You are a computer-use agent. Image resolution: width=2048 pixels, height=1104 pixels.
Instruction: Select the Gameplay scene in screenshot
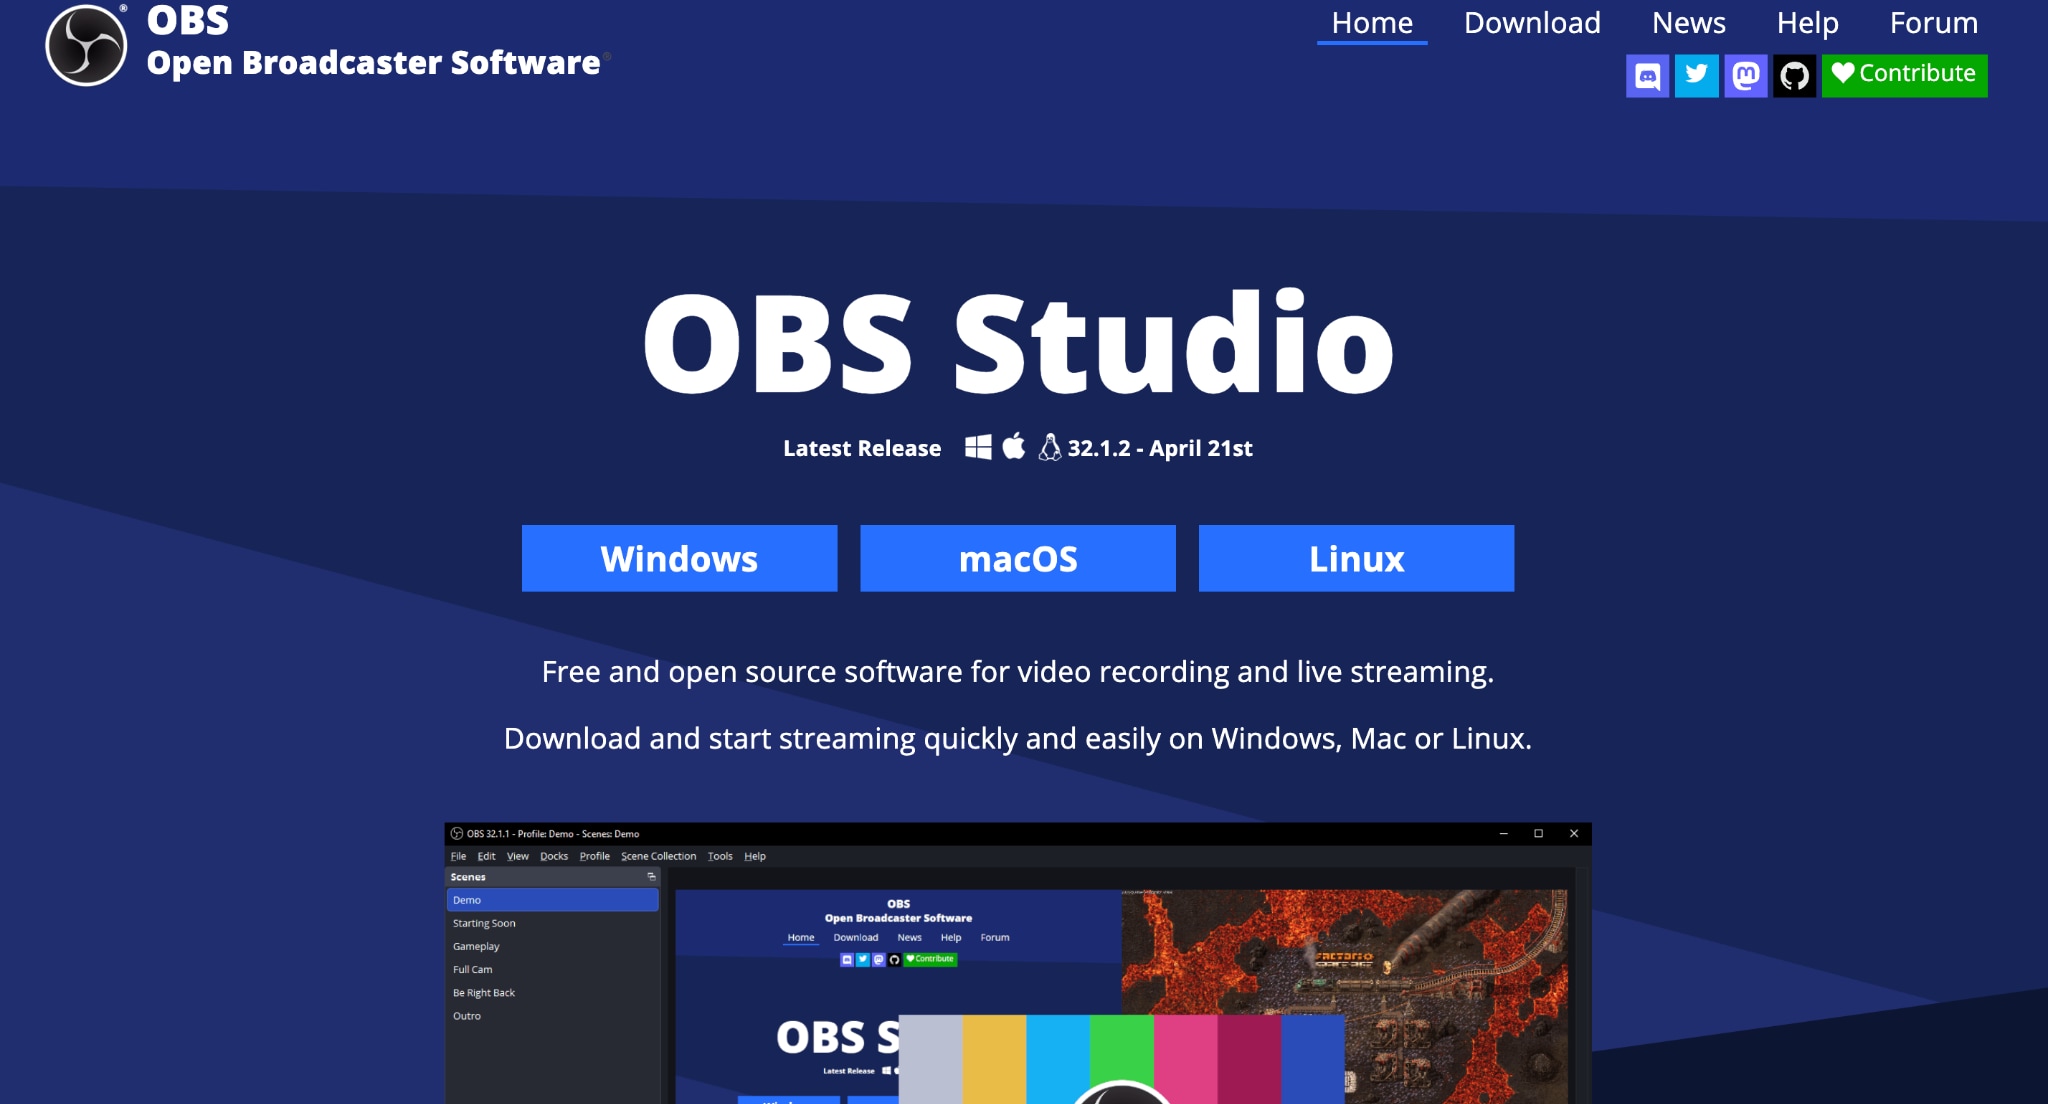pyautogui.click(x=552, y=946)
